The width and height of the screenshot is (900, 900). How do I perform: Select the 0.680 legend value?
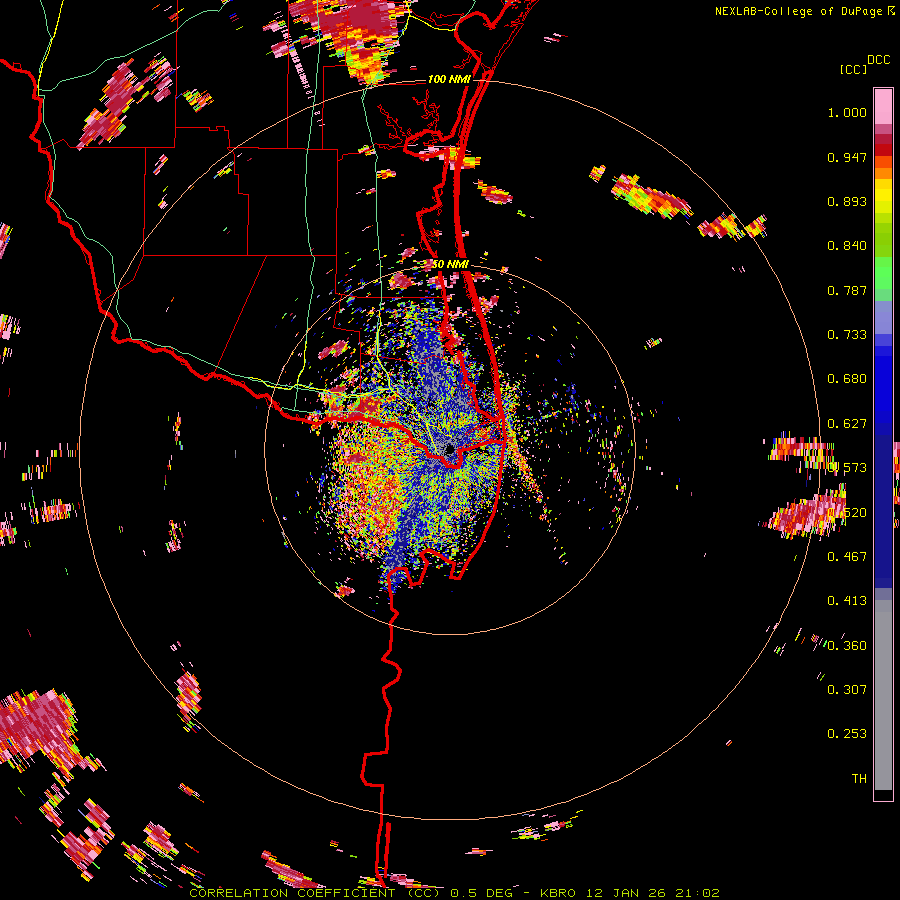[x=847, y=379]
